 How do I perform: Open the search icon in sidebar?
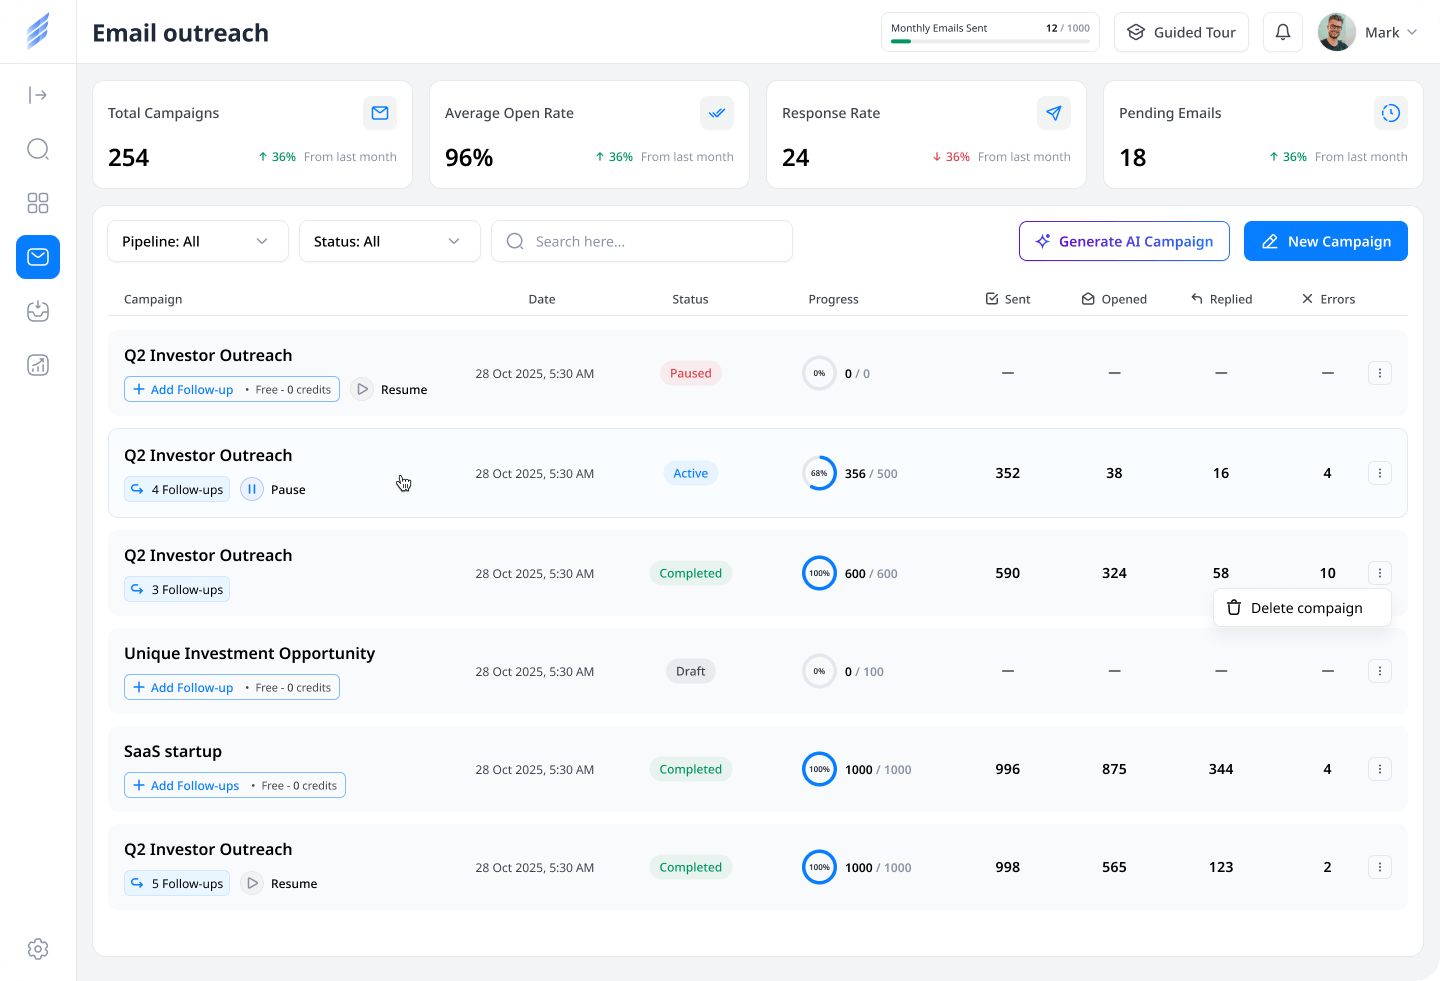tap(38, 149)
